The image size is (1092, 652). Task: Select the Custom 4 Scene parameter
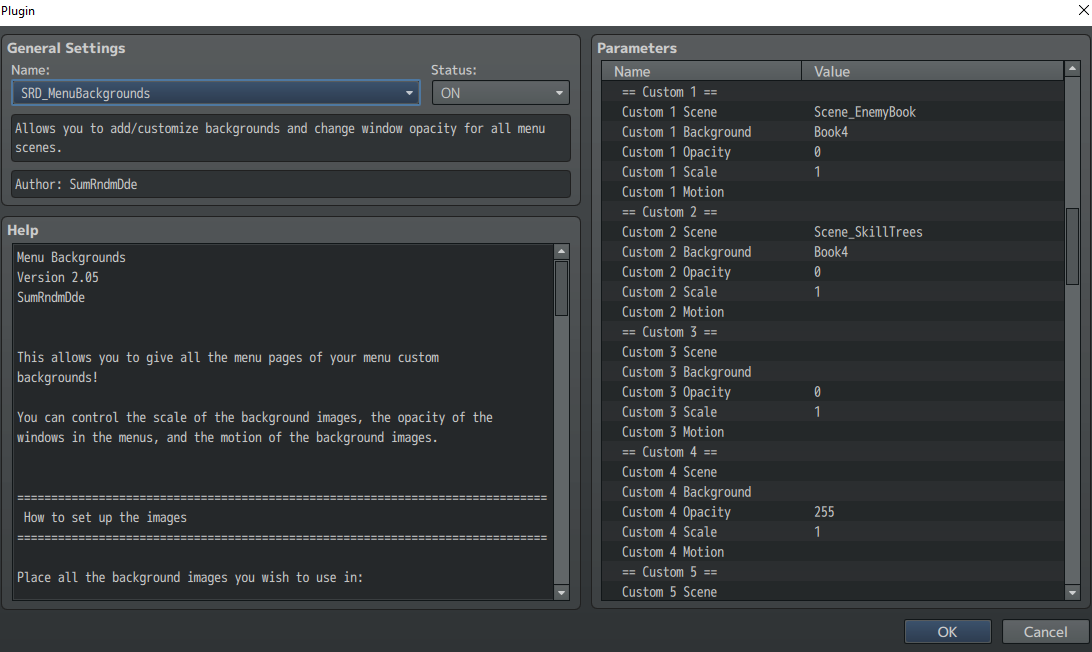[833, 472]
